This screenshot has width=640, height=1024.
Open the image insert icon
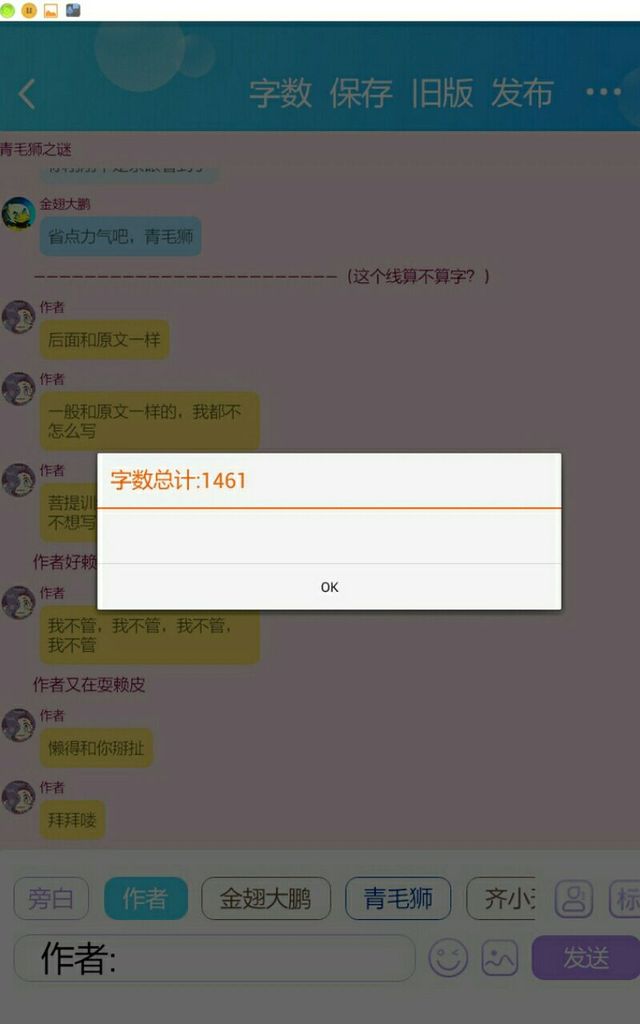(500, 958)
